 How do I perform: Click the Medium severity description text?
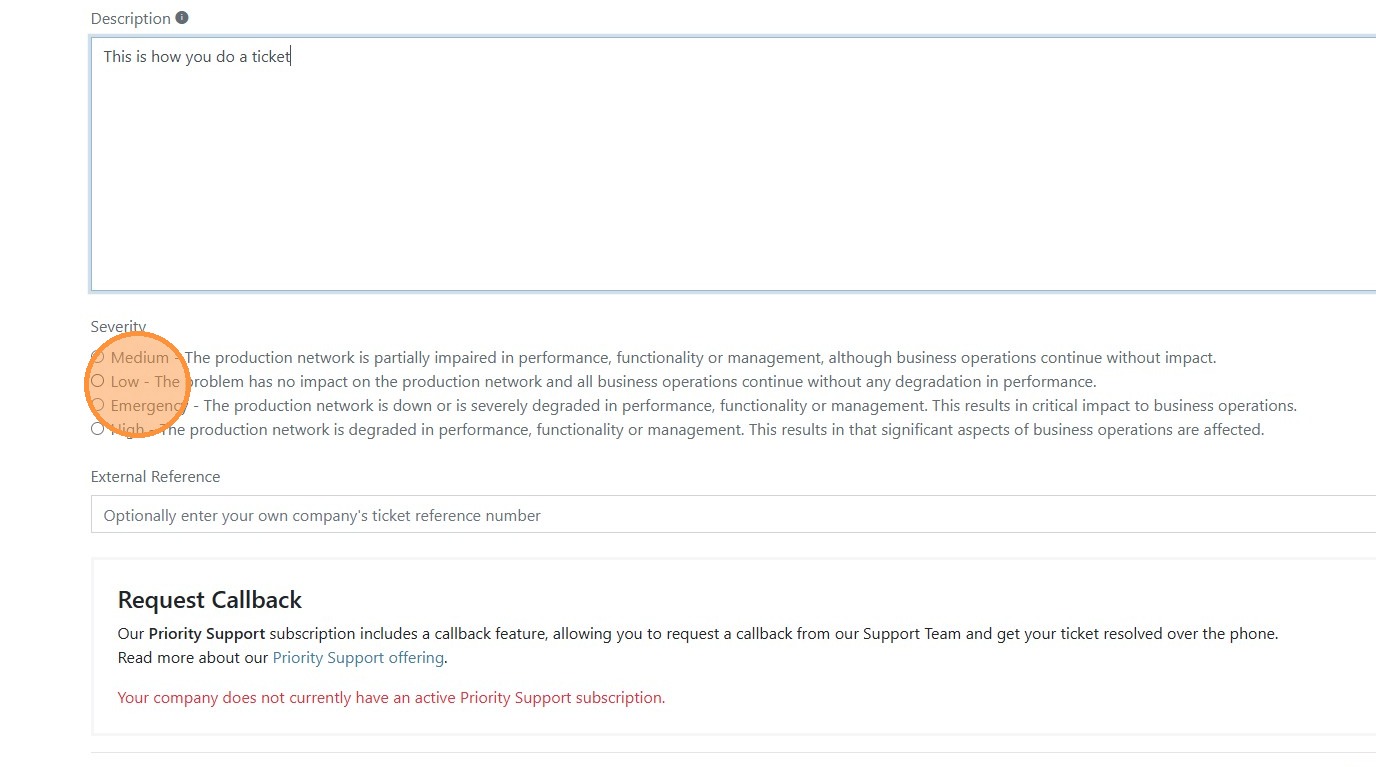[x=700, y=357]
